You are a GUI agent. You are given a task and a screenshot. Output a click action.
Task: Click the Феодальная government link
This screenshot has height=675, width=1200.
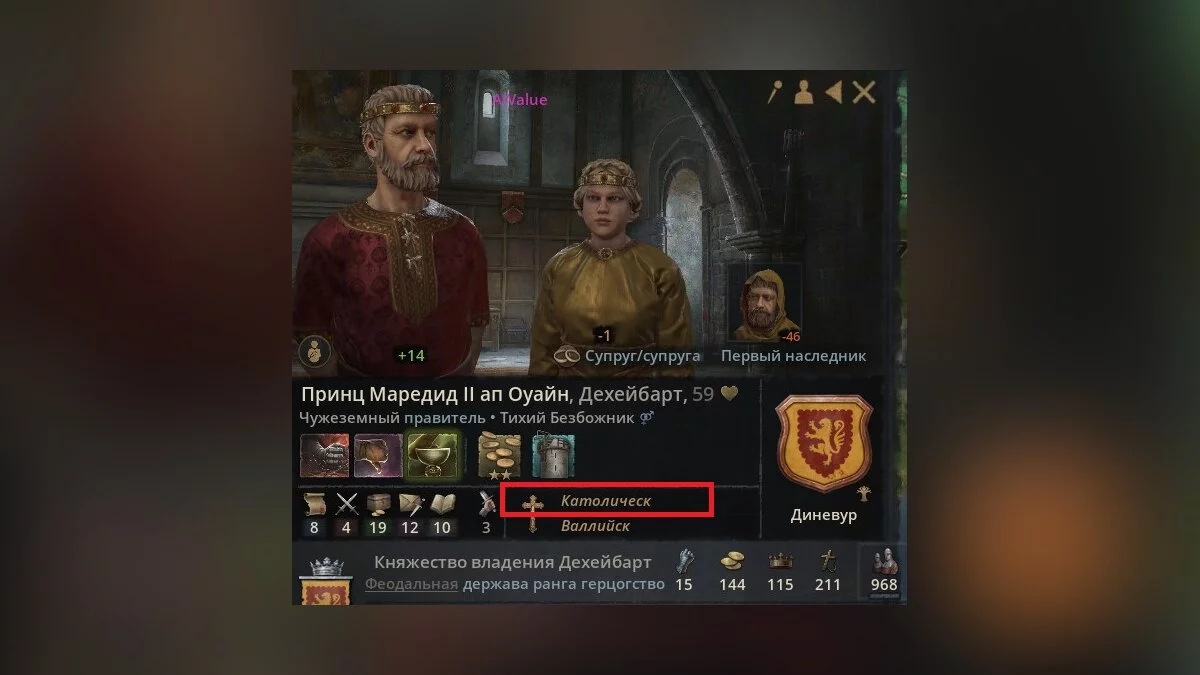point(411,584)
